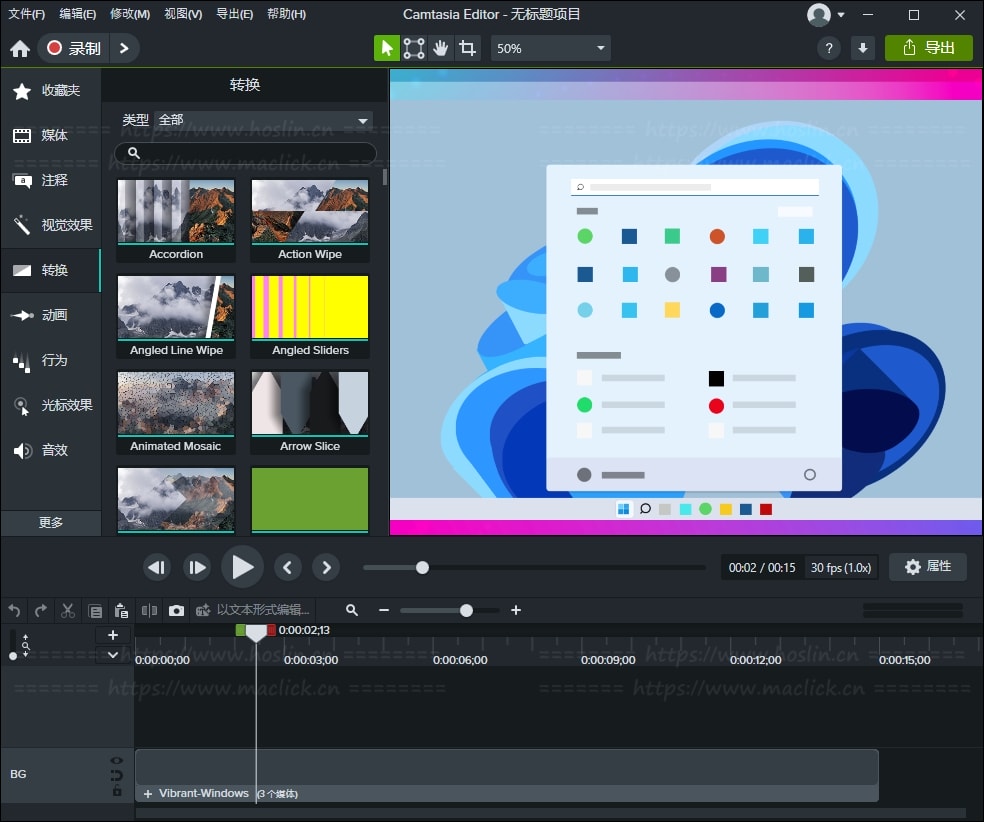
Task: Click the scissors Cut icon
Action: point(68,610)
